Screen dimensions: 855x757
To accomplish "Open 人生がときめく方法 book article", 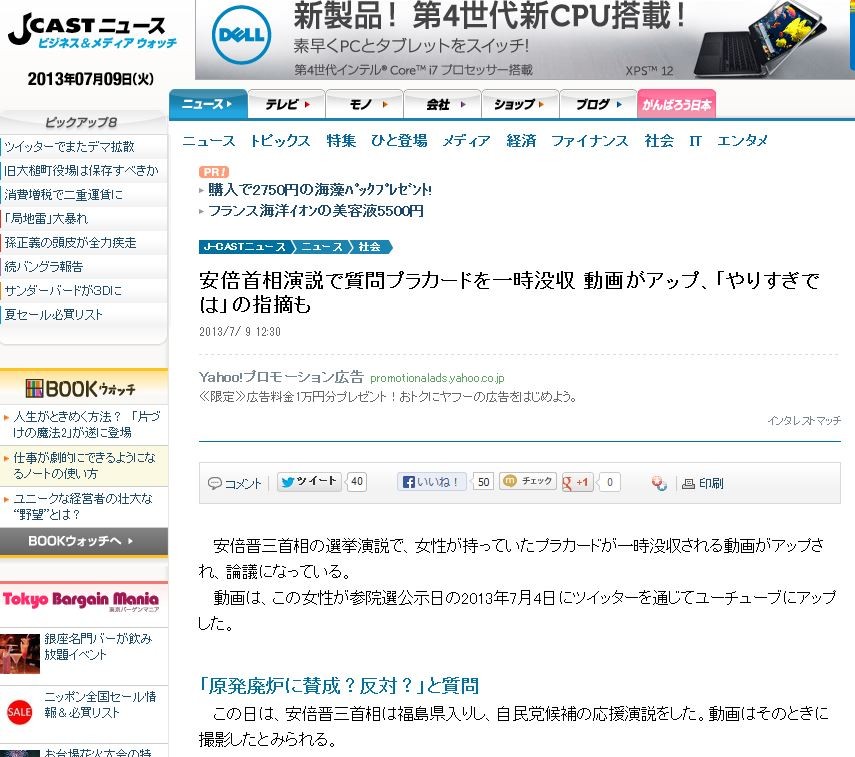I will (x=86, y=424).
